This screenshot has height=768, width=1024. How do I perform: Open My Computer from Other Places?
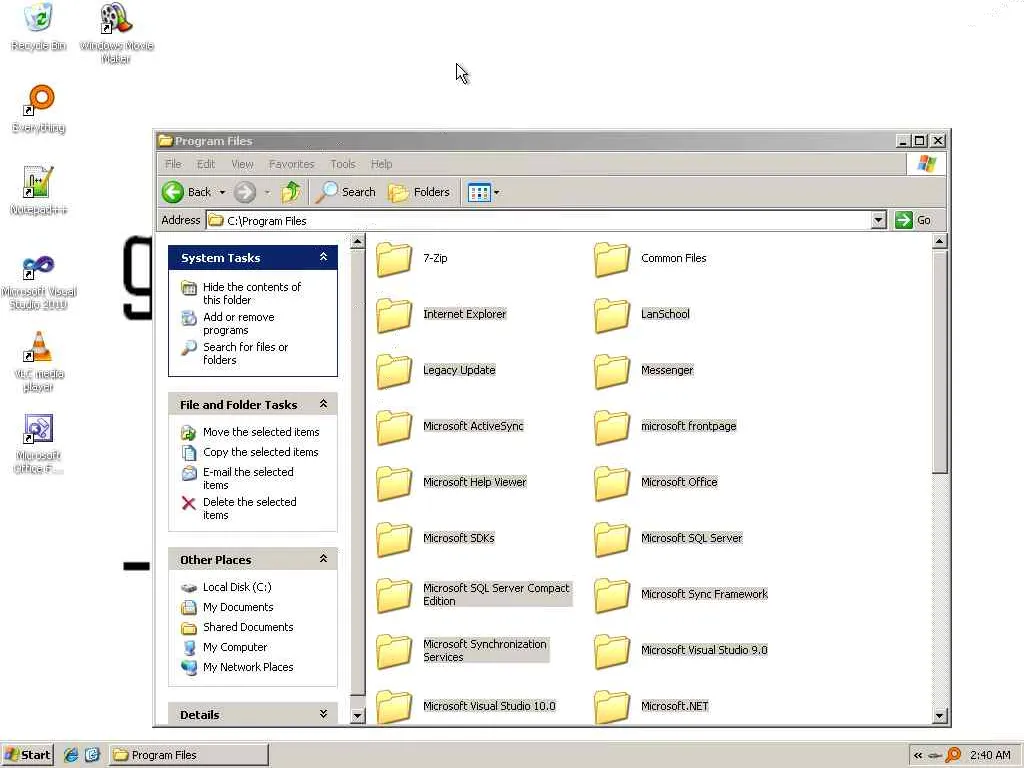click(x=234, y=647)
